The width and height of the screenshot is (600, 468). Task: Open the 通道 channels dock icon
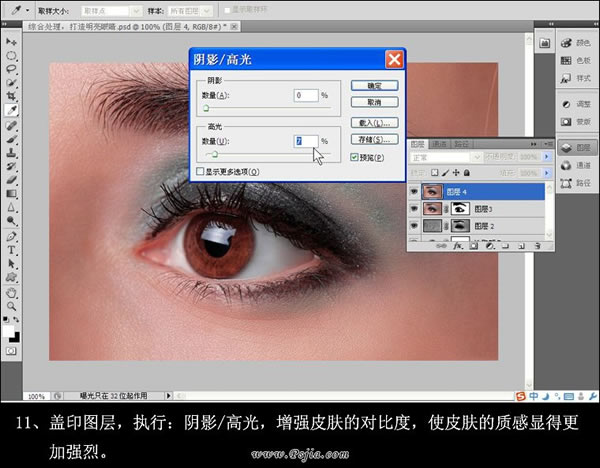(x=576, y=165)
